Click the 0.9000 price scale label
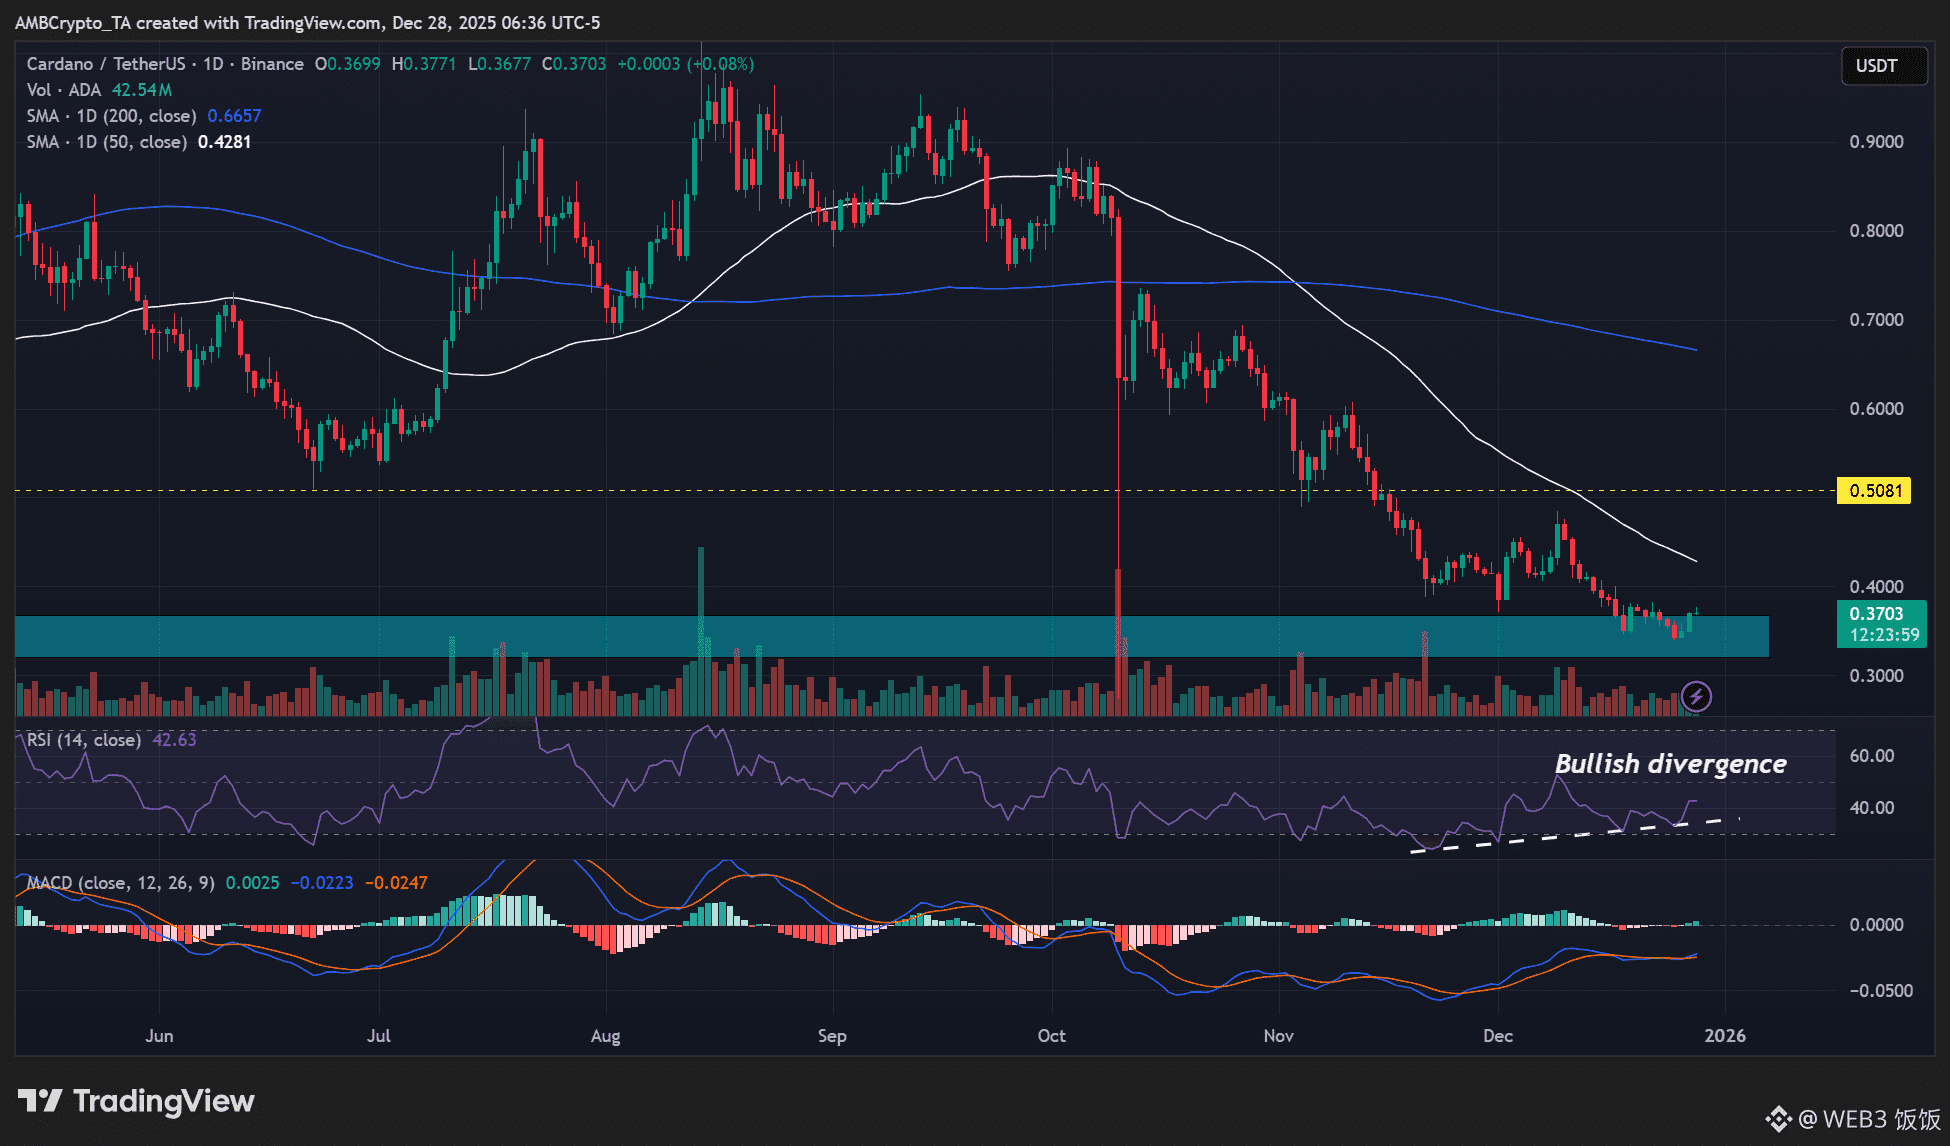Screen dimensions: 1950x1146 1876,142
